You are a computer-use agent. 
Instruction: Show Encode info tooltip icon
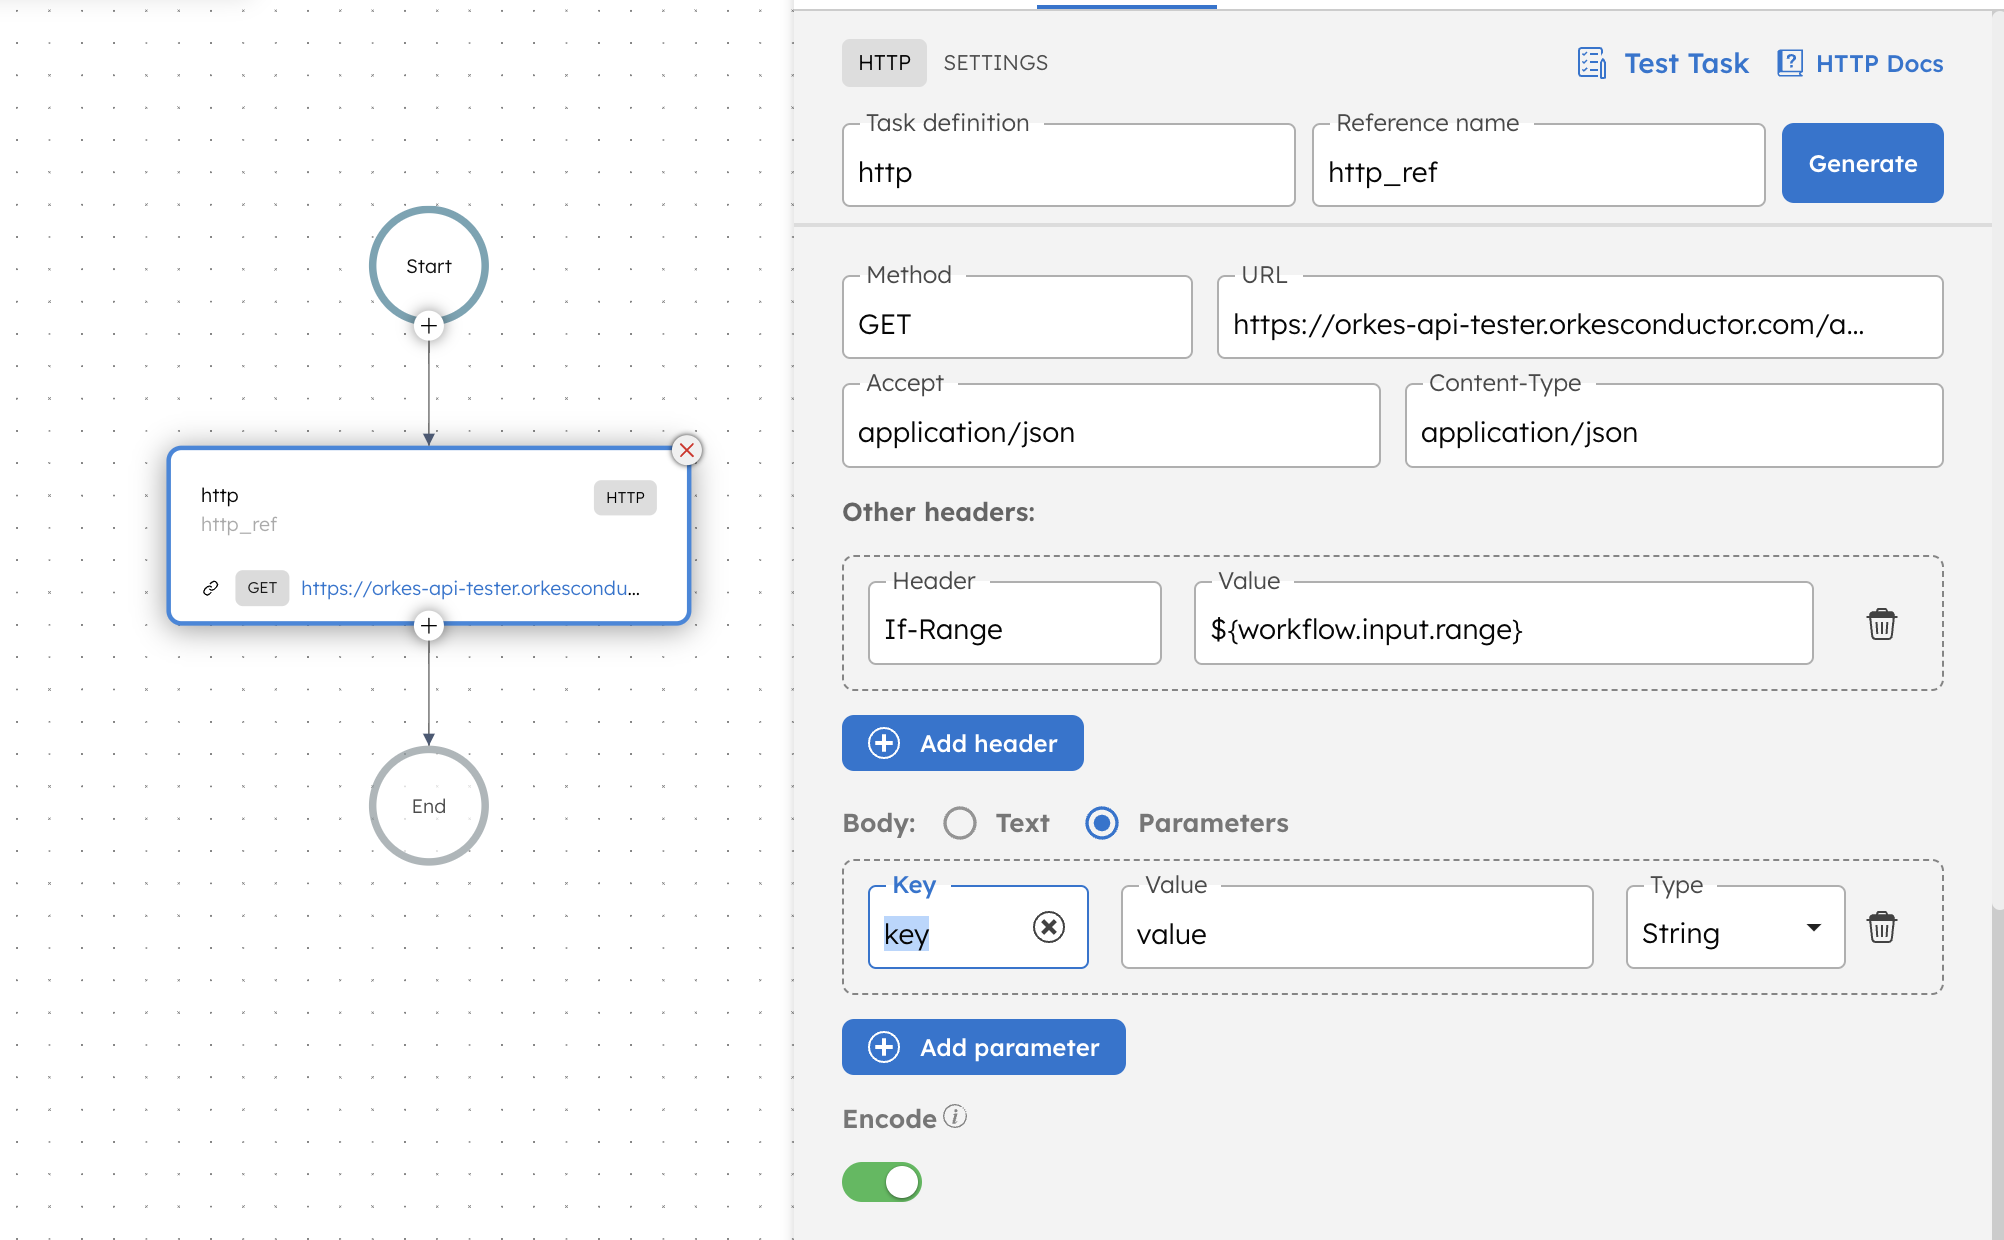pyautogui.click(x=955, y=1116)
